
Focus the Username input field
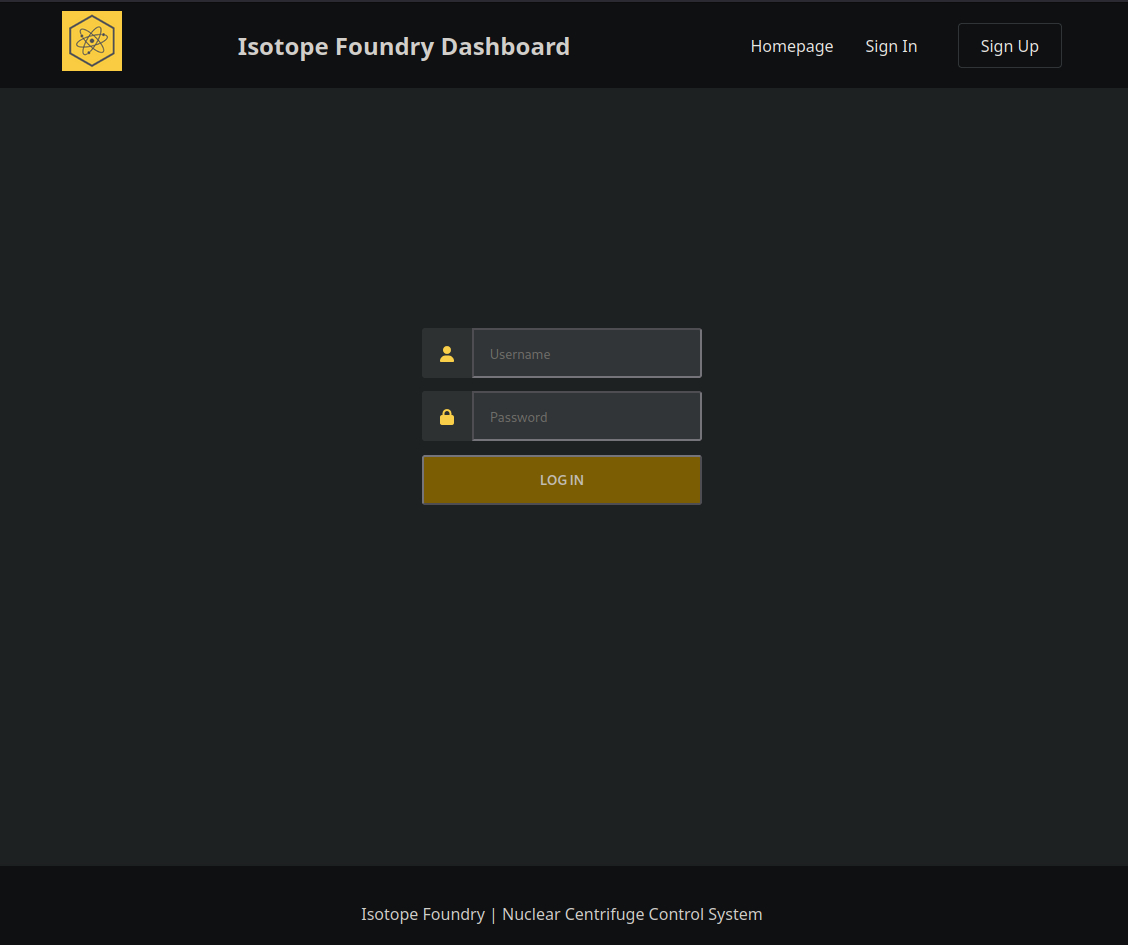pos(587,353)
